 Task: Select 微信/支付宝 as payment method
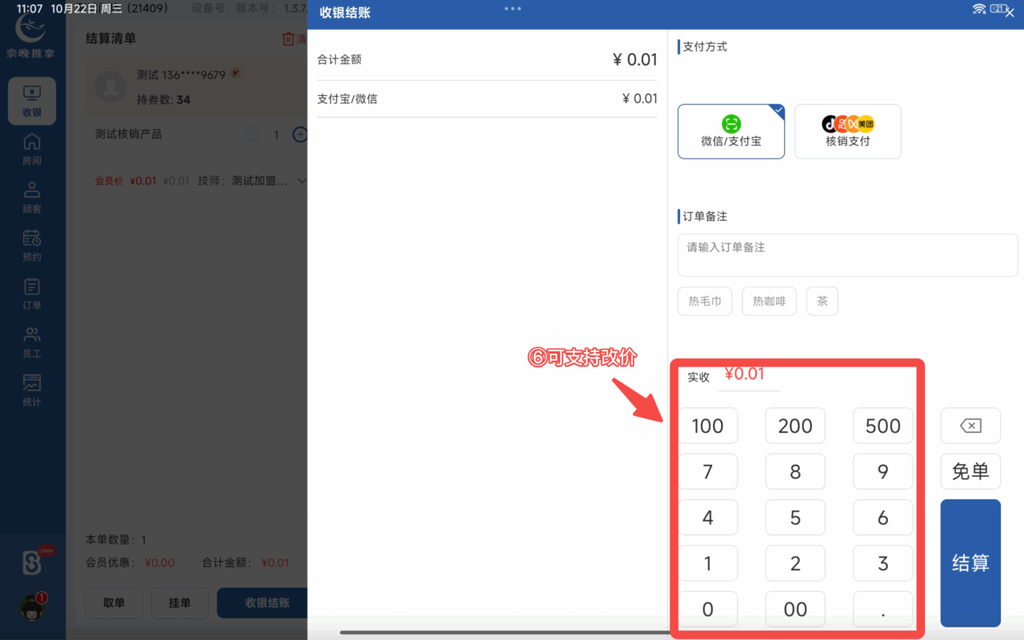(x=731, y=131)
